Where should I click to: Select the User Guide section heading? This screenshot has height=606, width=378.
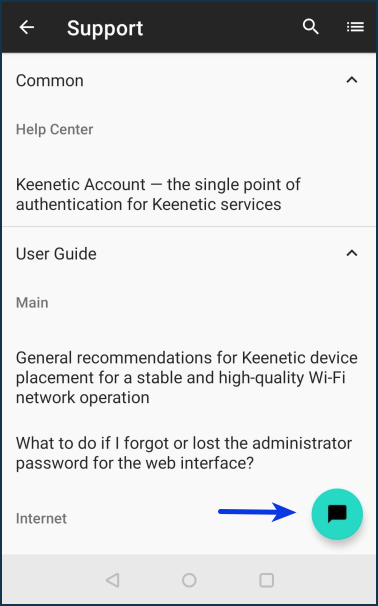click(56, 254)
